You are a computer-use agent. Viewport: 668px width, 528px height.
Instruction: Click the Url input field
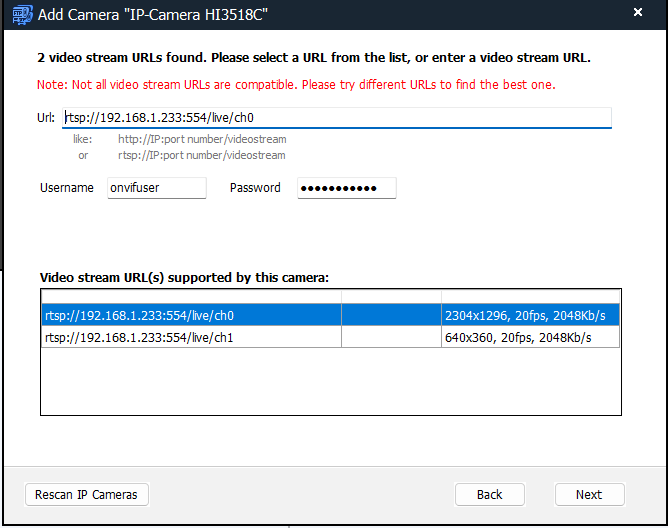[x=336, y=118]
